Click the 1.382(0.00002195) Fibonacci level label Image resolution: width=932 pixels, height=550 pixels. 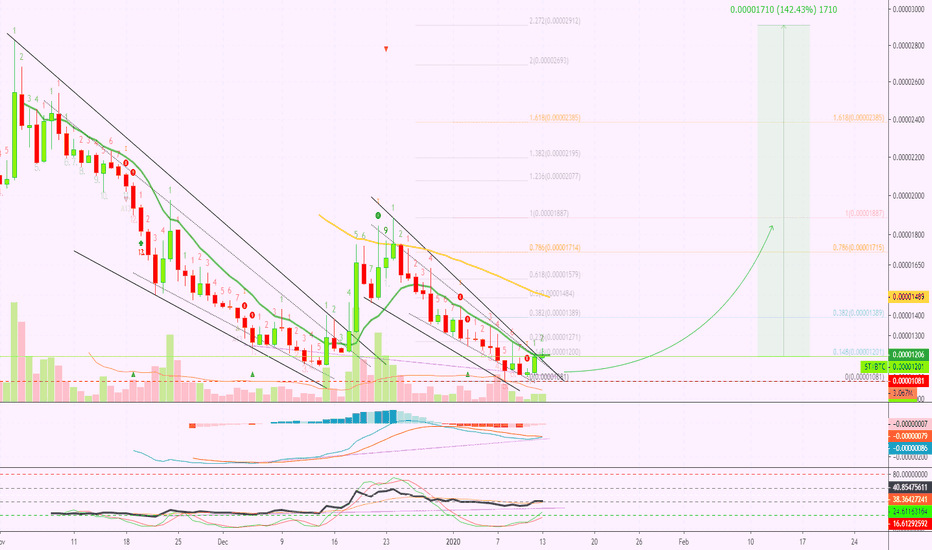click(x=555, y=153)
